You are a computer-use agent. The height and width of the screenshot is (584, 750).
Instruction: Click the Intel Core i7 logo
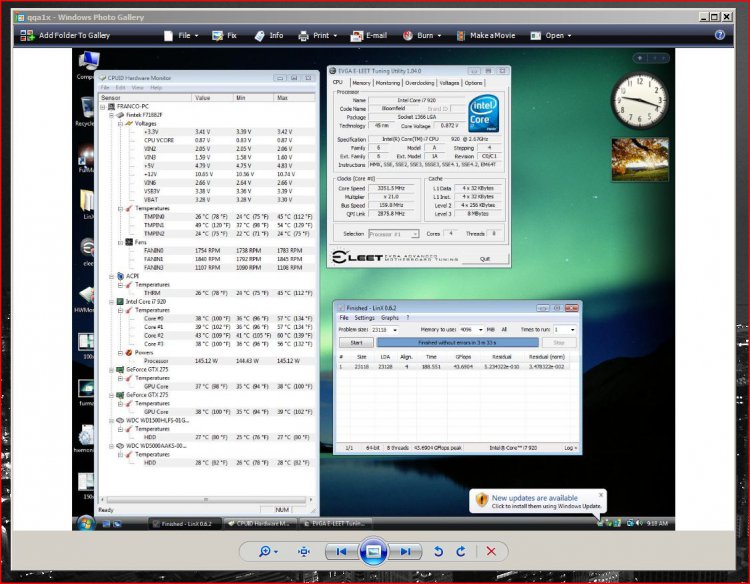(x=484, y=113)
